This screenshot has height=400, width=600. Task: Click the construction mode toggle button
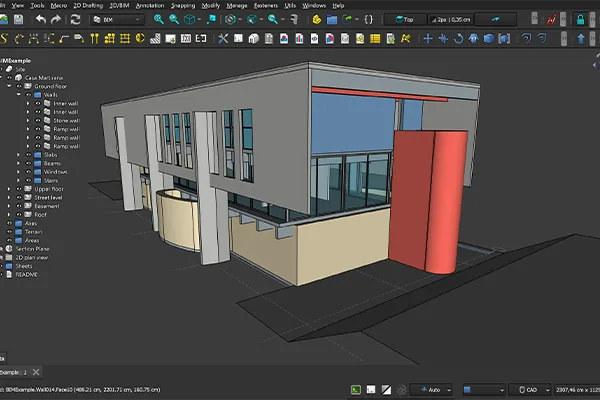[x=496, y=20]
